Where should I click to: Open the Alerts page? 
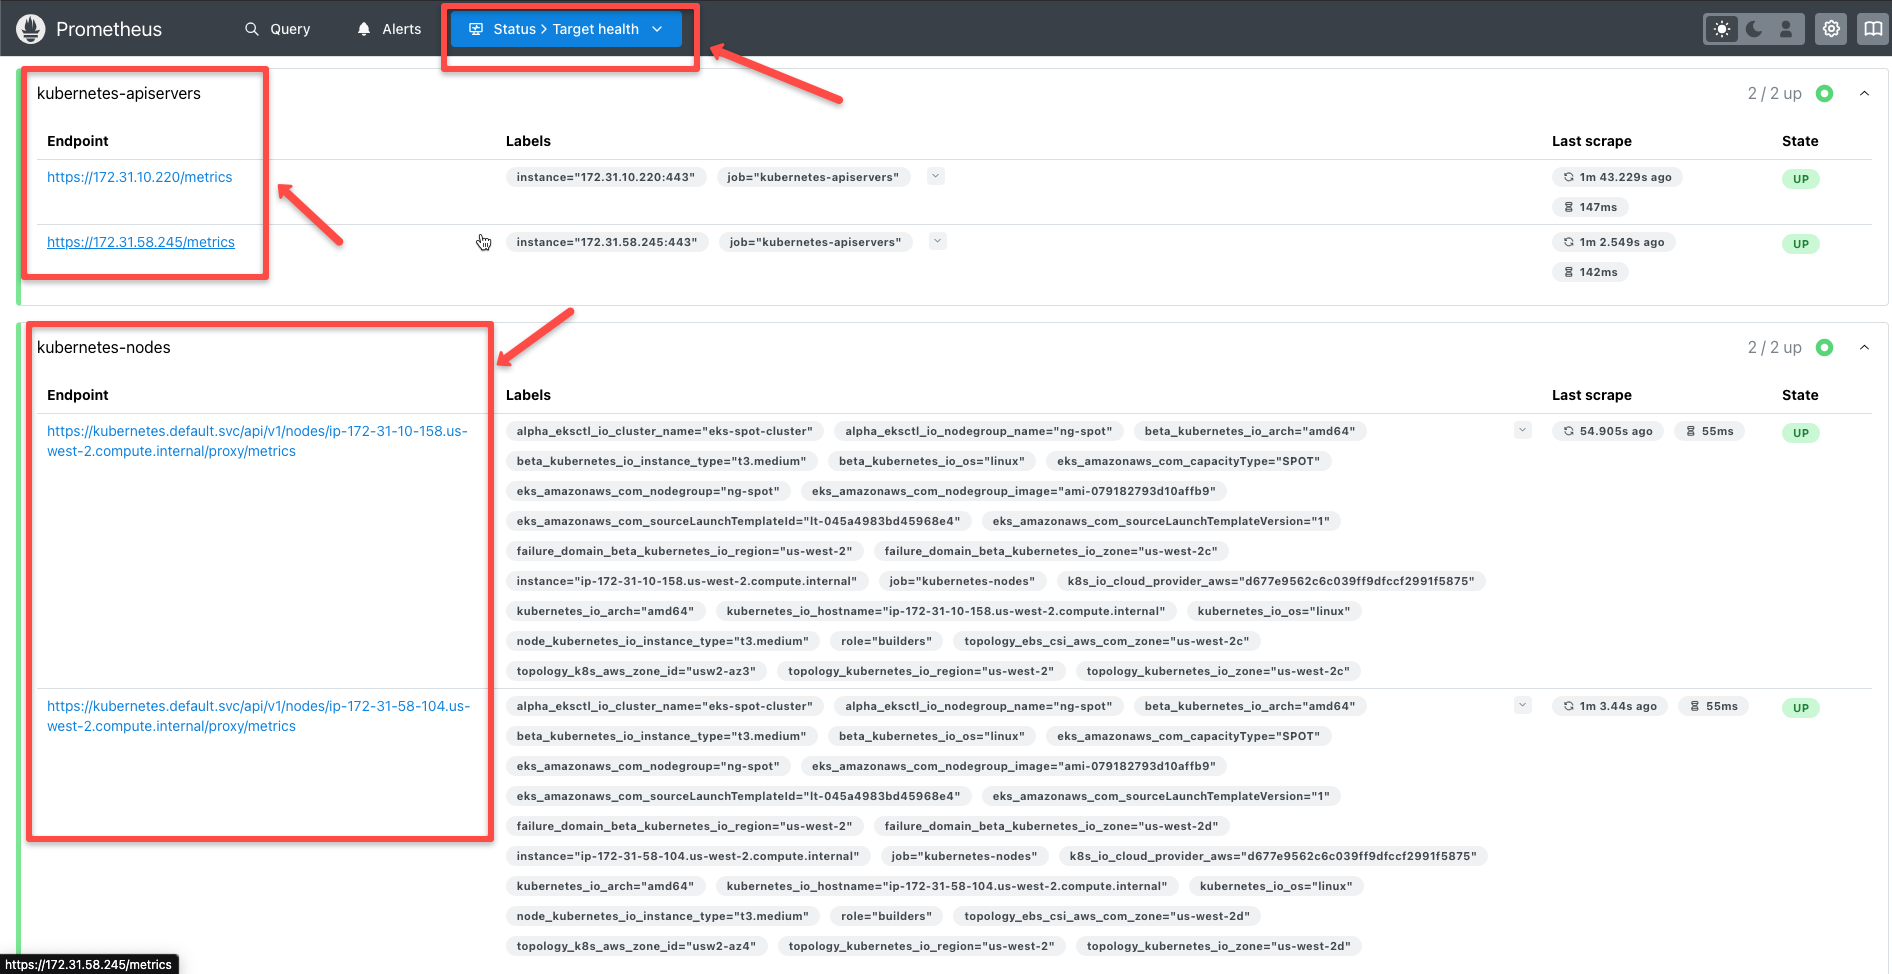point(389,29)
